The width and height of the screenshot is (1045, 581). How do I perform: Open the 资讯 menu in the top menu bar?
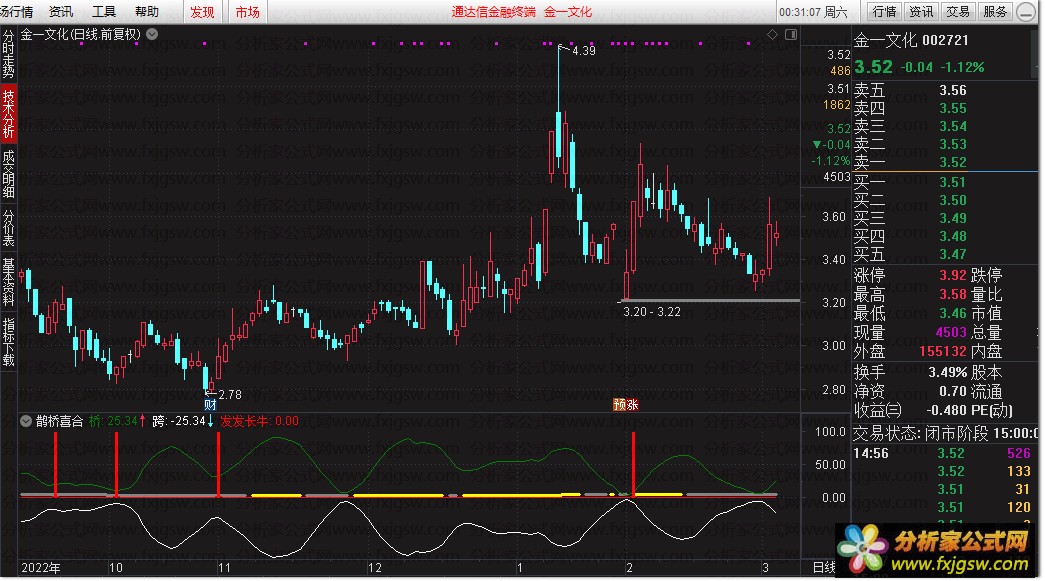[61, 11]
